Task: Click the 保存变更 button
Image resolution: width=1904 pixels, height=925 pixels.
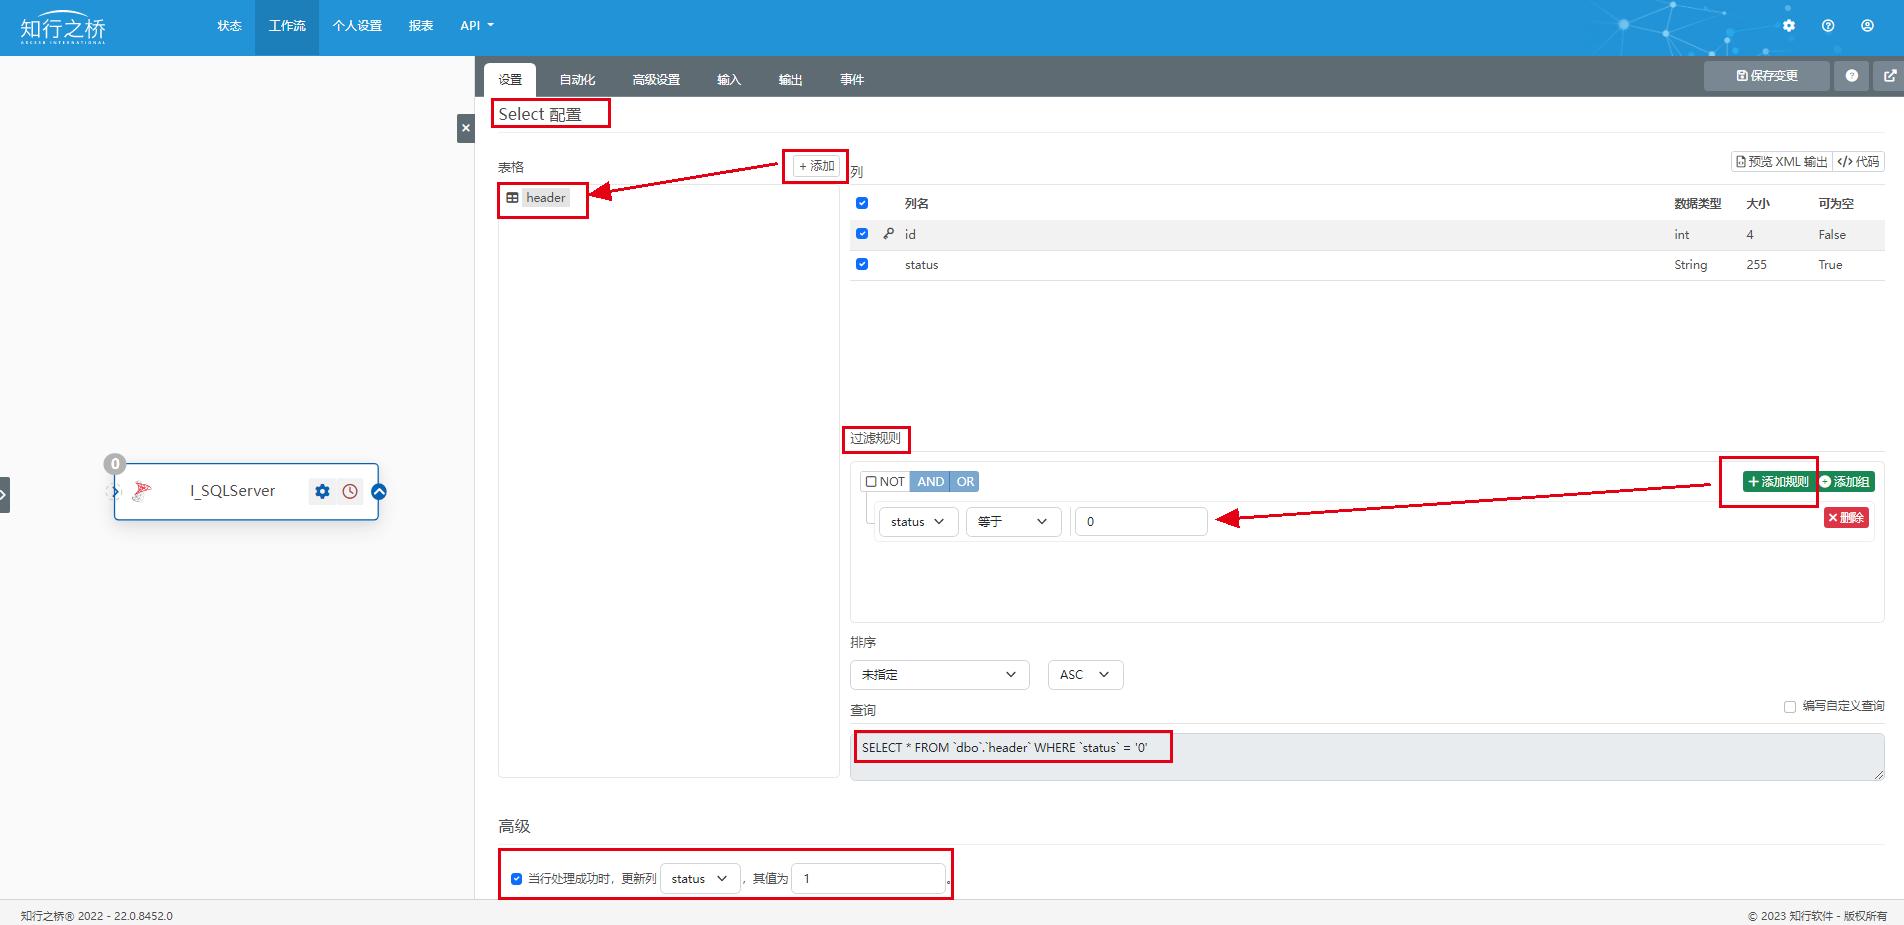Action: tap(1767, 76)
